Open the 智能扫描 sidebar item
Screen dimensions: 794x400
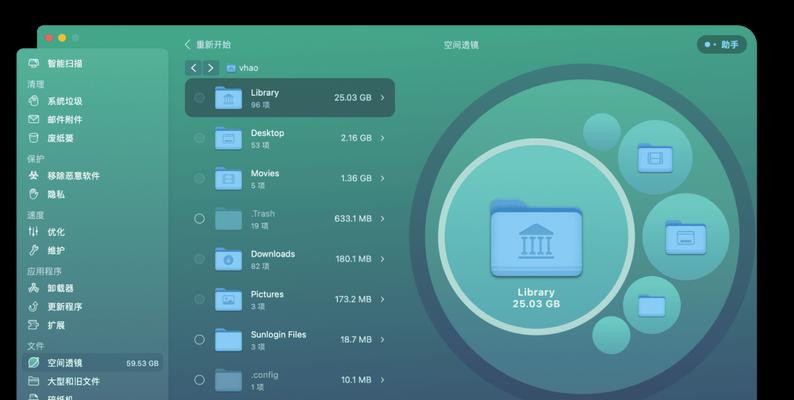[x=94, y=63]
